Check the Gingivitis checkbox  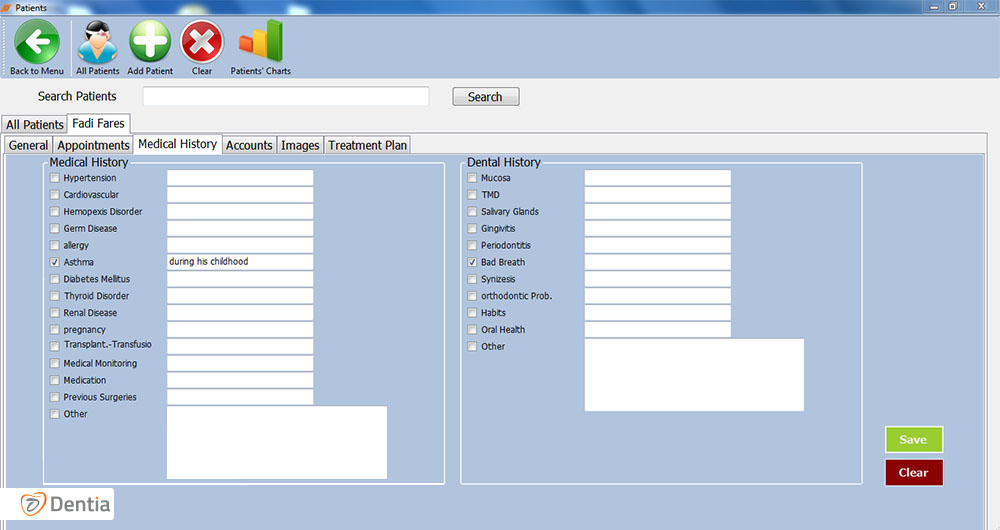click(472, 229)
